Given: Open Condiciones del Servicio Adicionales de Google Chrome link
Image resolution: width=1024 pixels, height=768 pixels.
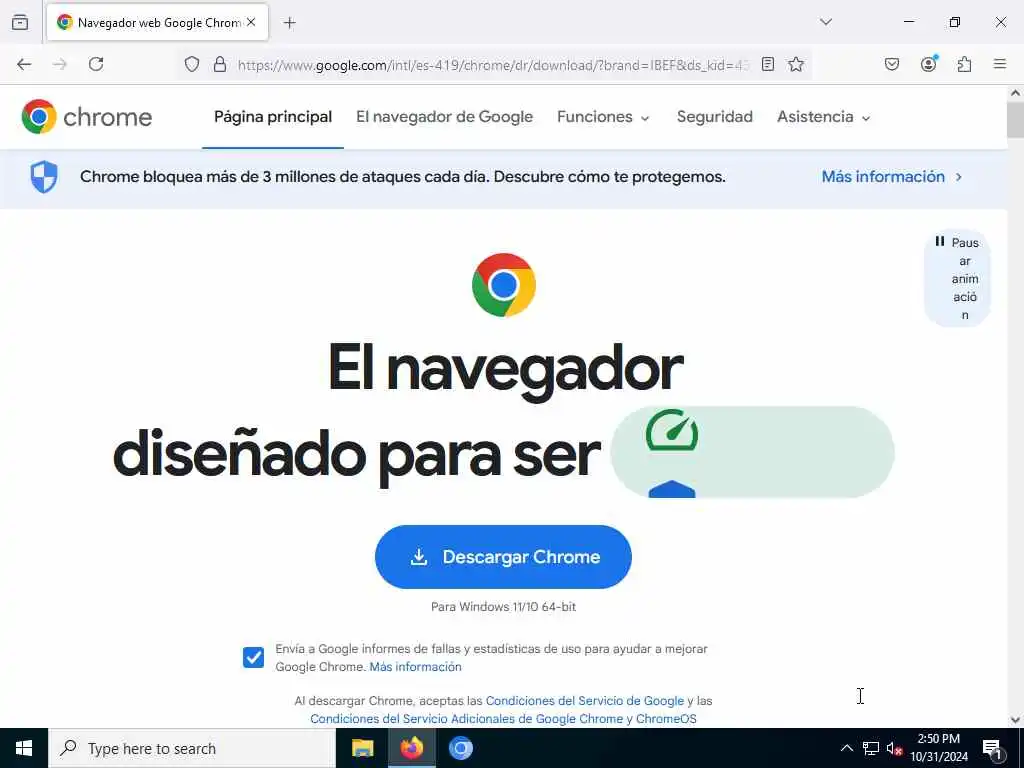Looking at the screenshot, I should coord(503,719).
